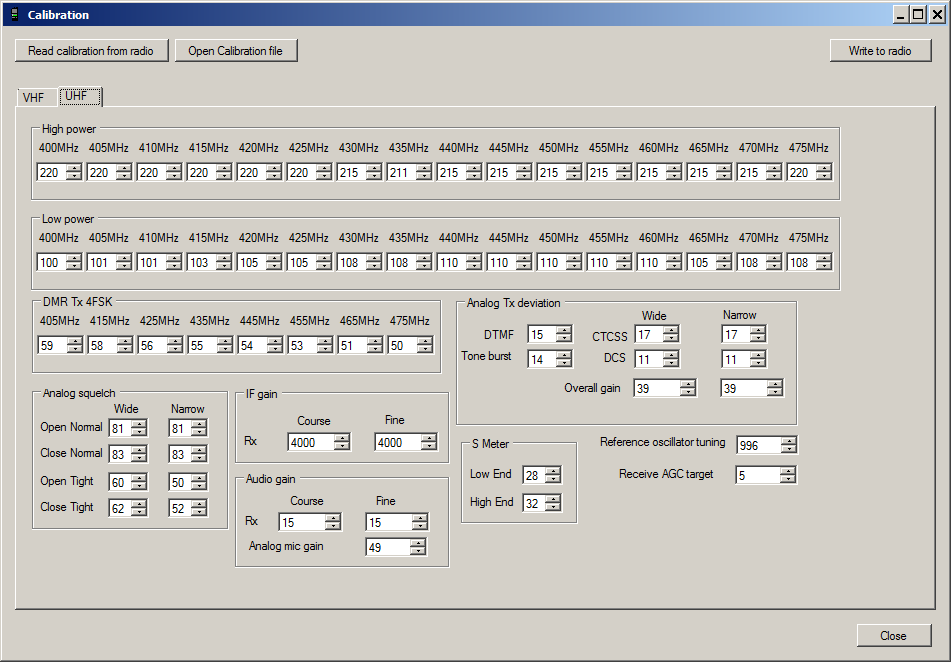
Task: Click 'Read calibration from radio' button
Action: point(91,51)
